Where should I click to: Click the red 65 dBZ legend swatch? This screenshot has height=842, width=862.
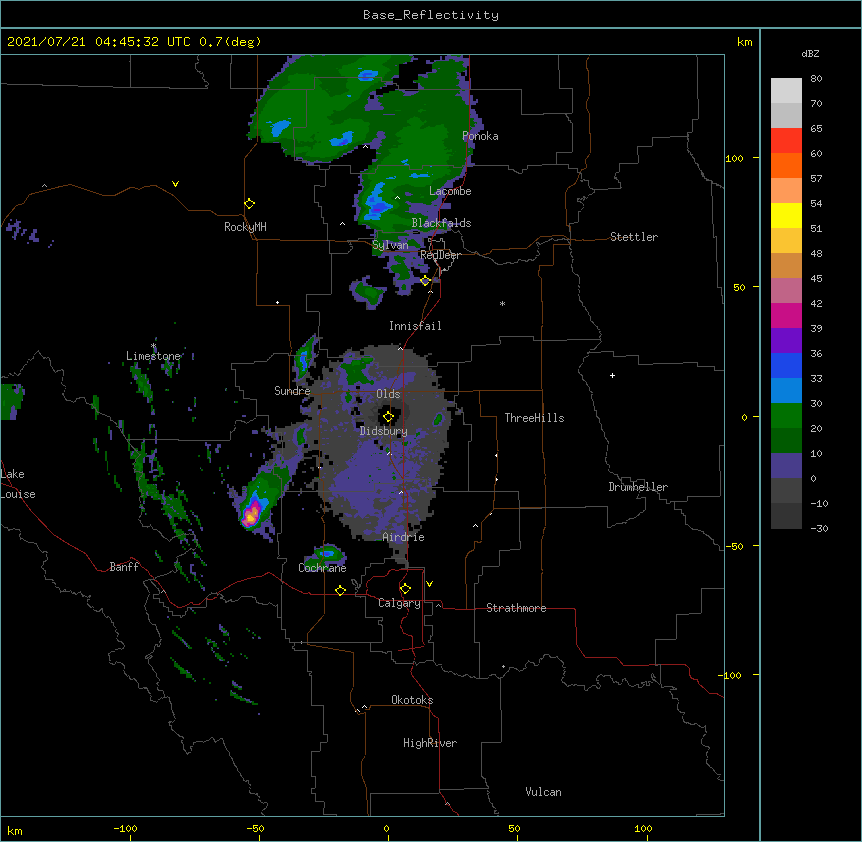(x=786, y=141)
